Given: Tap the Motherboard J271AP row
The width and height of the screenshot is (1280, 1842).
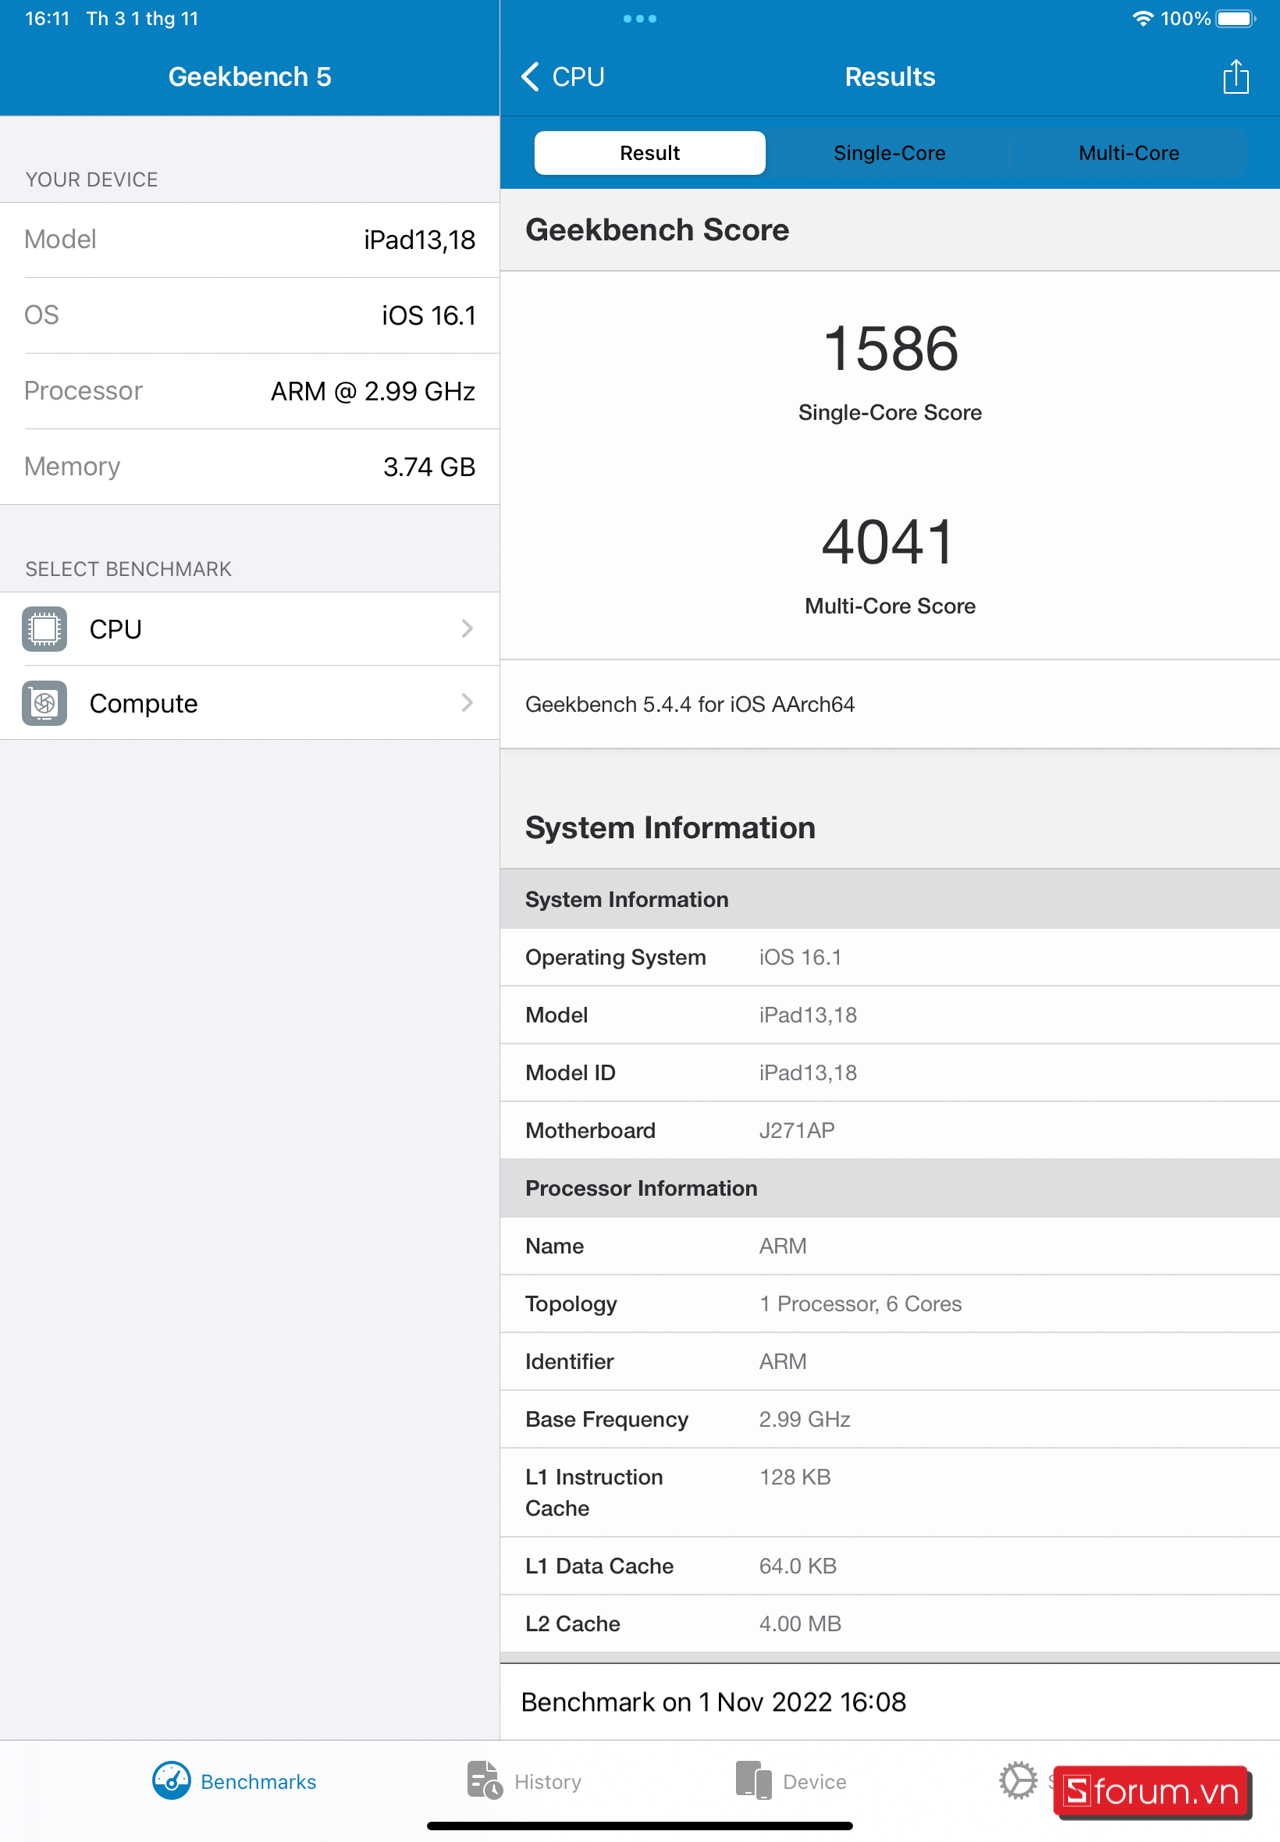Looking at the screenshot, I should (x=890, y=1131).
